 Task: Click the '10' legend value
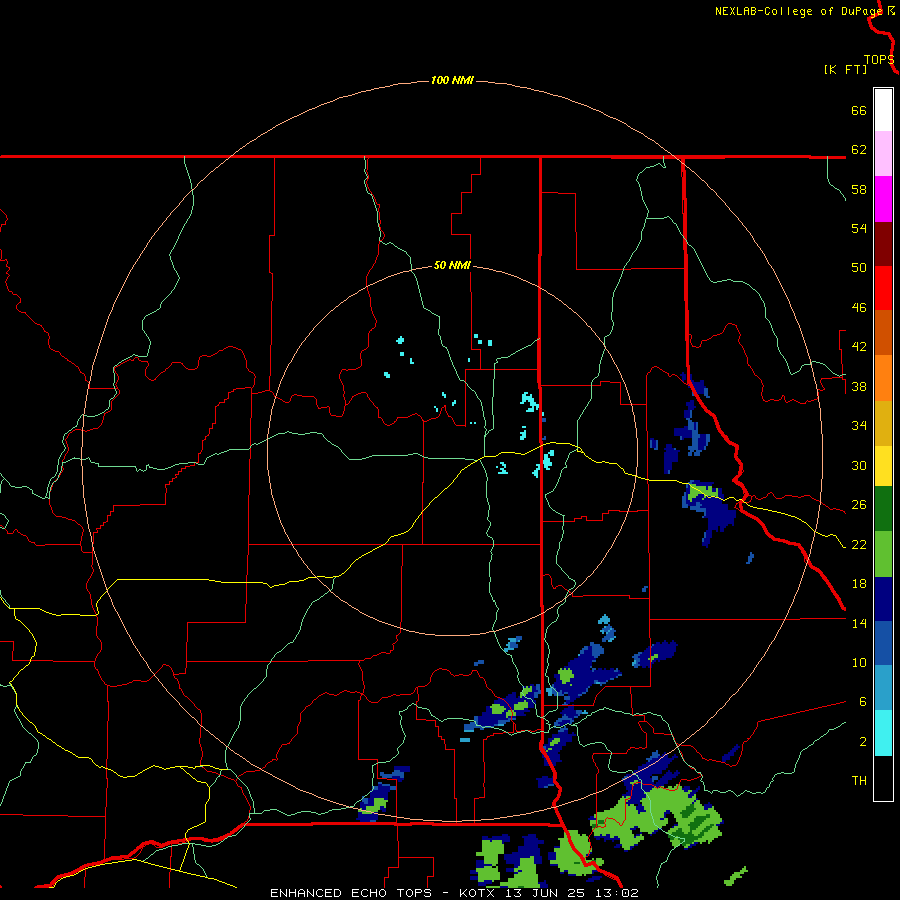[859, 663]
